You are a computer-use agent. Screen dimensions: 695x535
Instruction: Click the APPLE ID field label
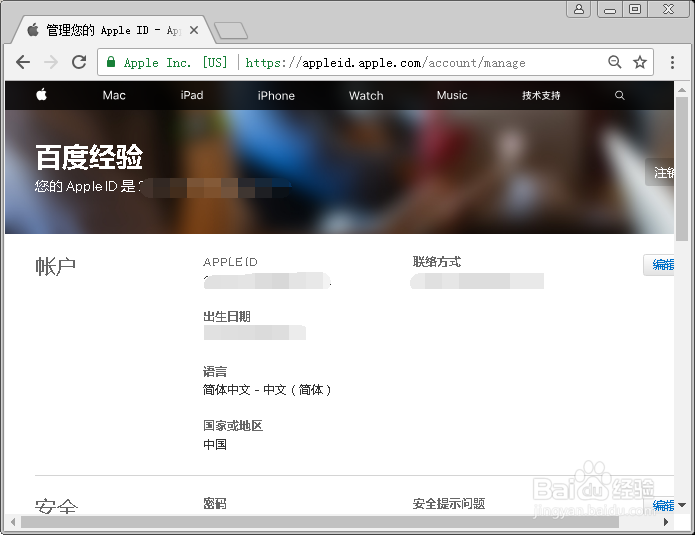click(230, 262)
